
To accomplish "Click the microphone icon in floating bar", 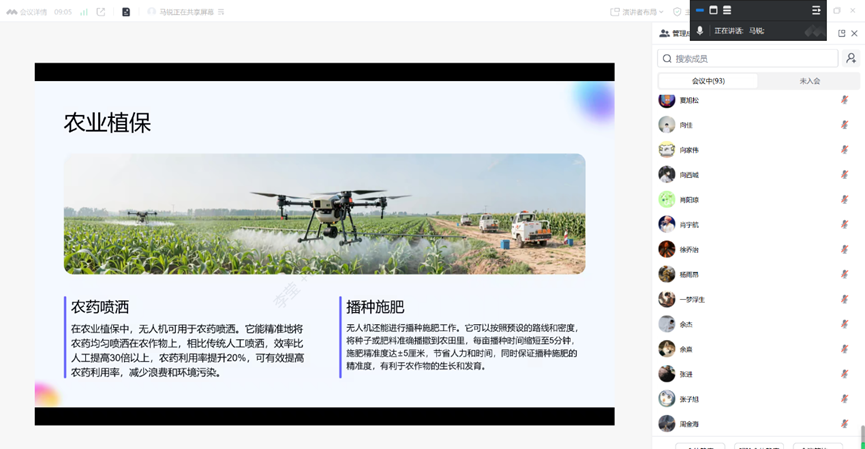I will point(700,31).
